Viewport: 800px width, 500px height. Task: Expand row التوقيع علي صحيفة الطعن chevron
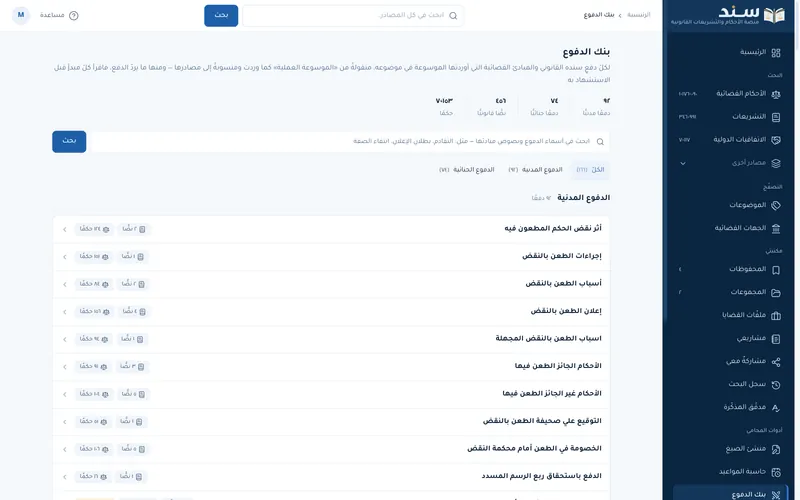[x=65, y=422]
